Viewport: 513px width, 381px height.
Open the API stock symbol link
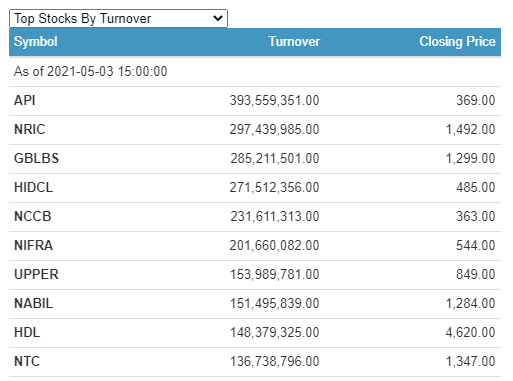24,100
